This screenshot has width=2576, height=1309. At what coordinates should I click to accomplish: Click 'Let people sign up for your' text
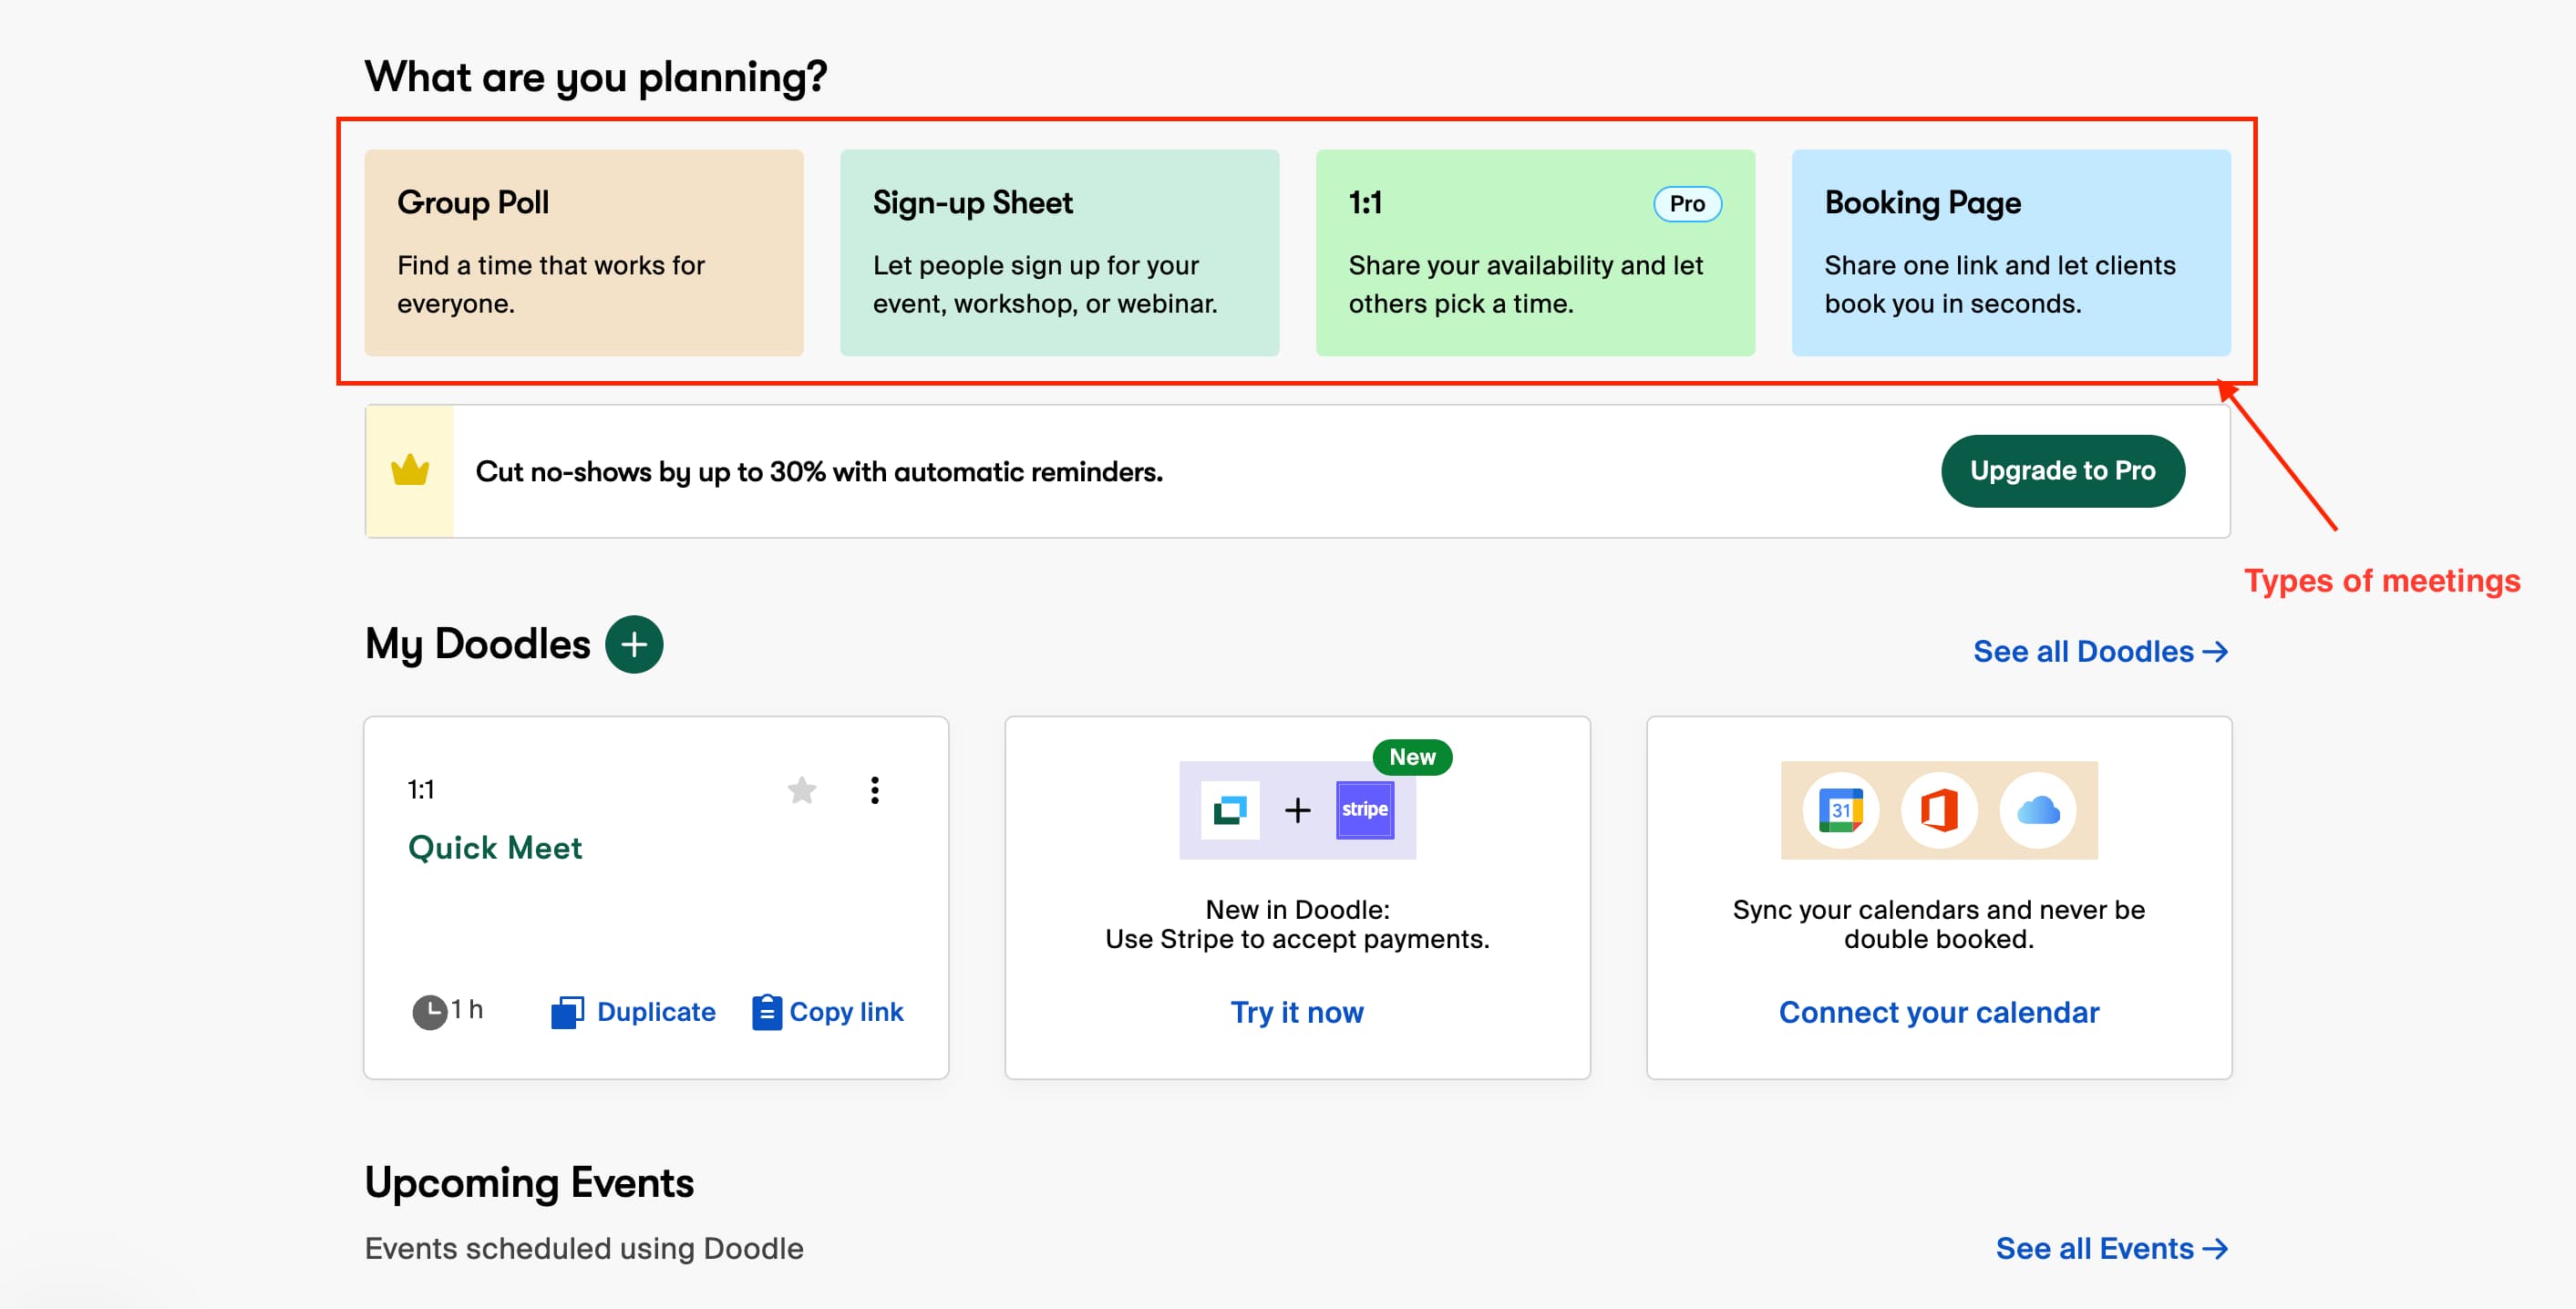[1036, 265]
